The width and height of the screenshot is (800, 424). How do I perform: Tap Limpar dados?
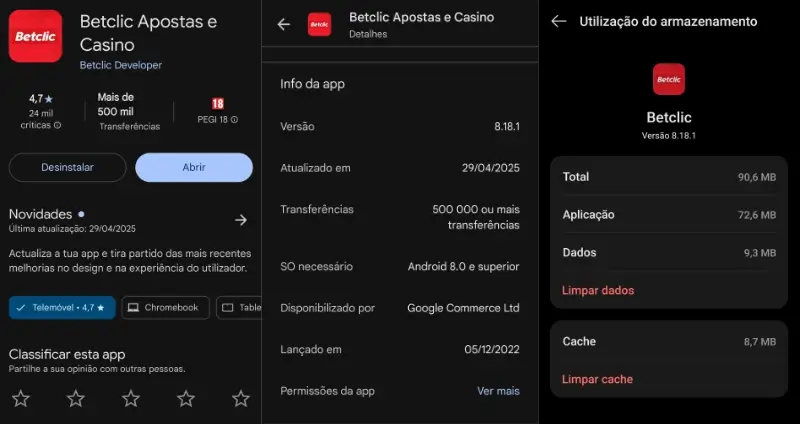point(598,290)
